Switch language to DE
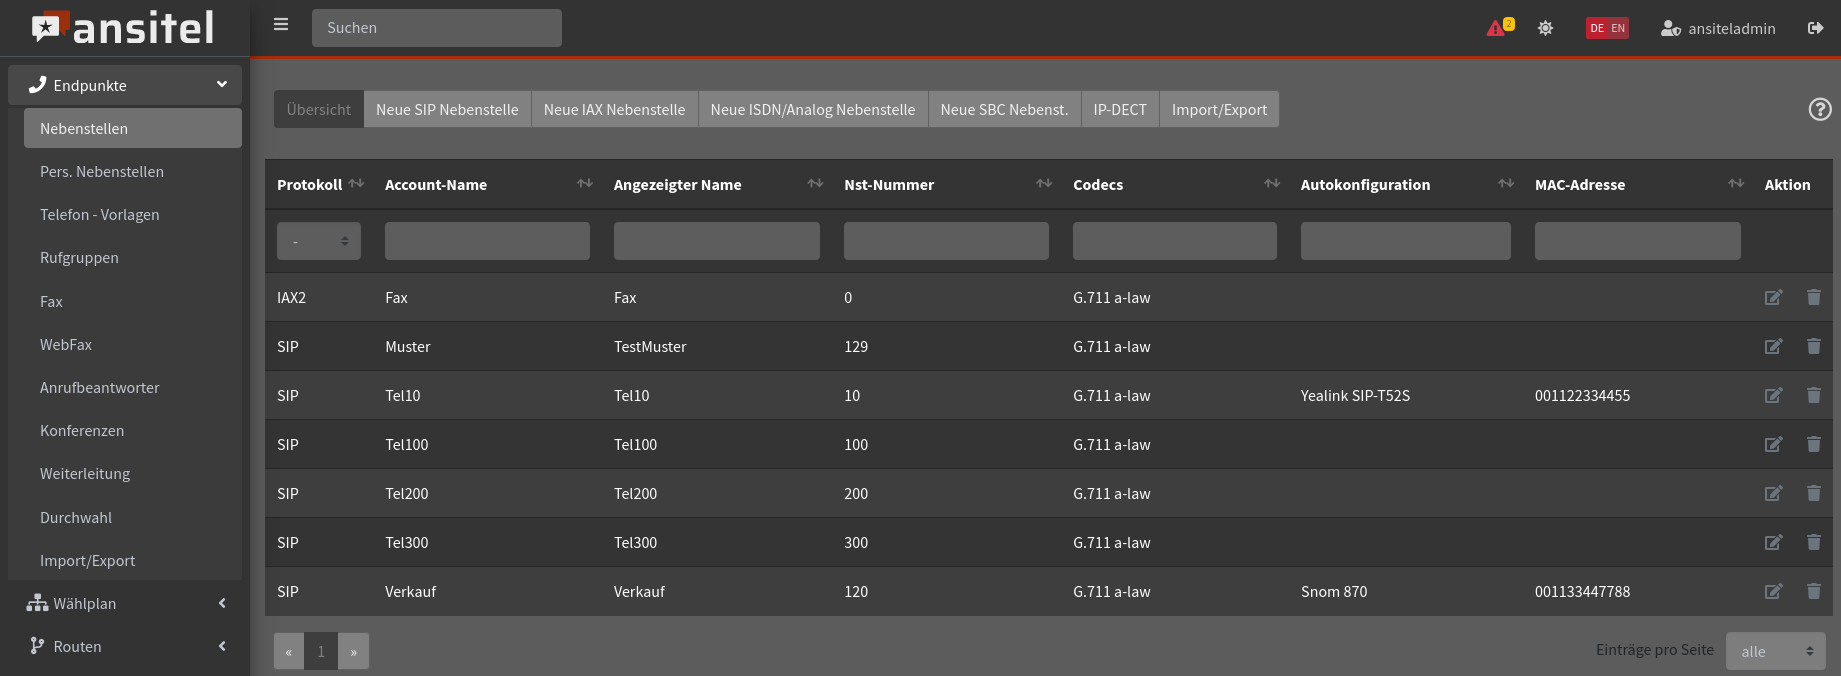Image resolution: width=1841 pixels, height=676 pixels. point(1597,28)
